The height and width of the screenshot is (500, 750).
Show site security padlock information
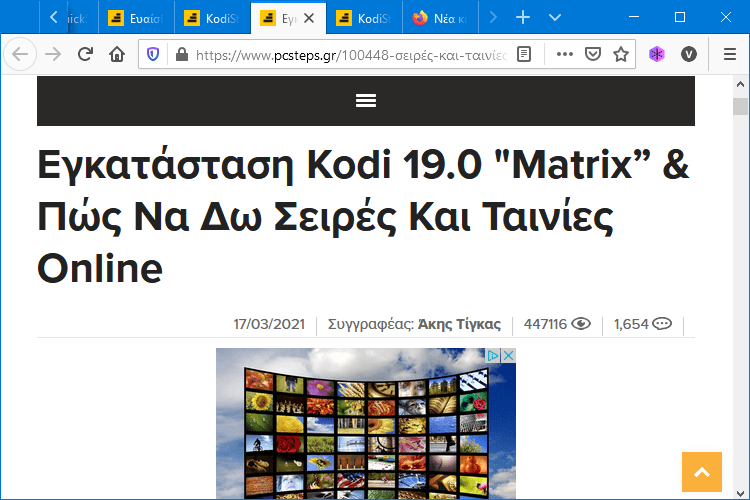(x=182, y=55)
